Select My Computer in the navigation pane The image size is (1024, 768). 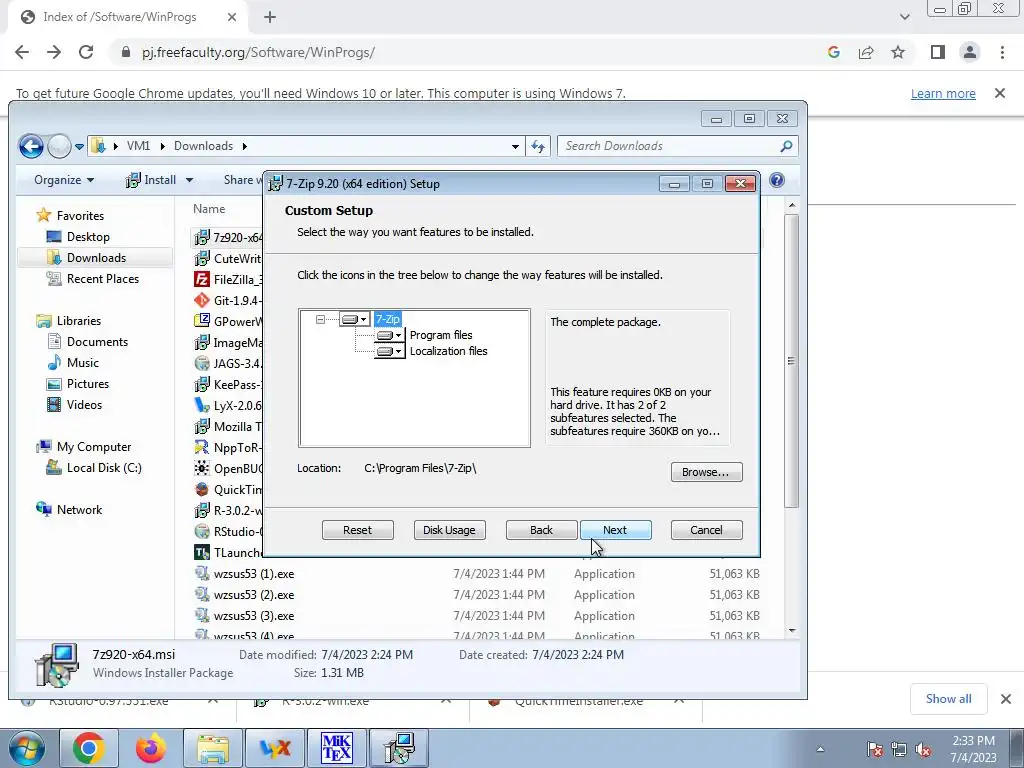93,447
